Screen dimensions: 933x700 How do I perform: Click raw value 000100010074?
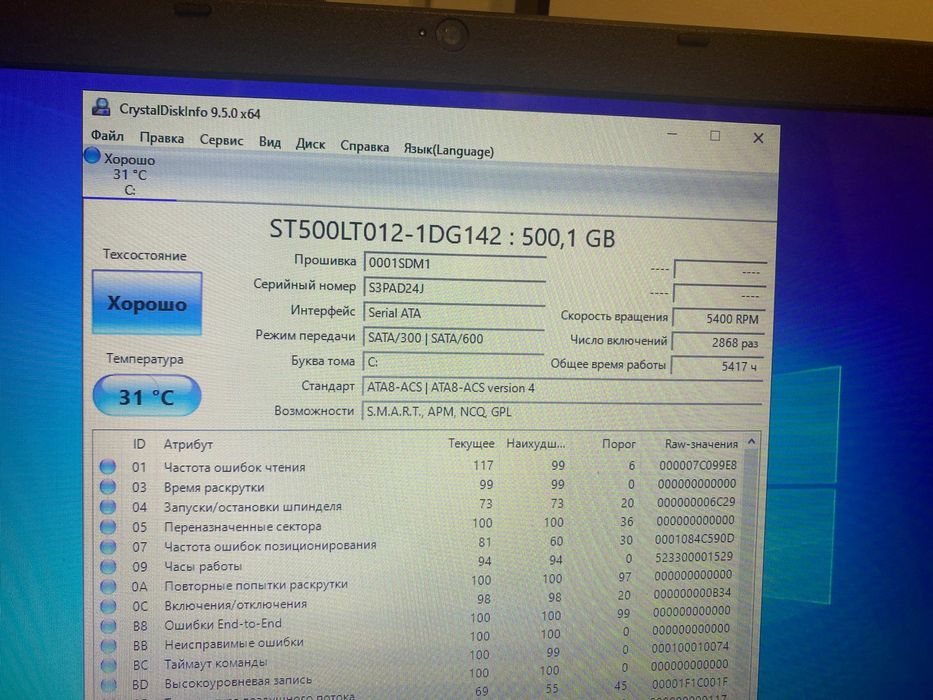(x=691, y=647)
